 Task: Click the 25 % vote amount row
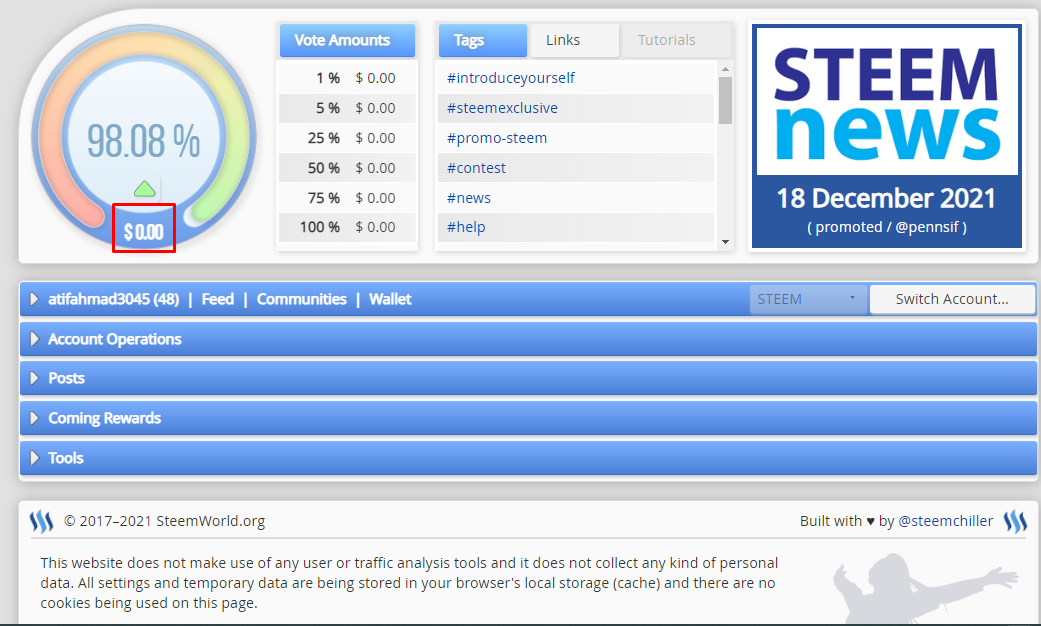click(347, 138)
